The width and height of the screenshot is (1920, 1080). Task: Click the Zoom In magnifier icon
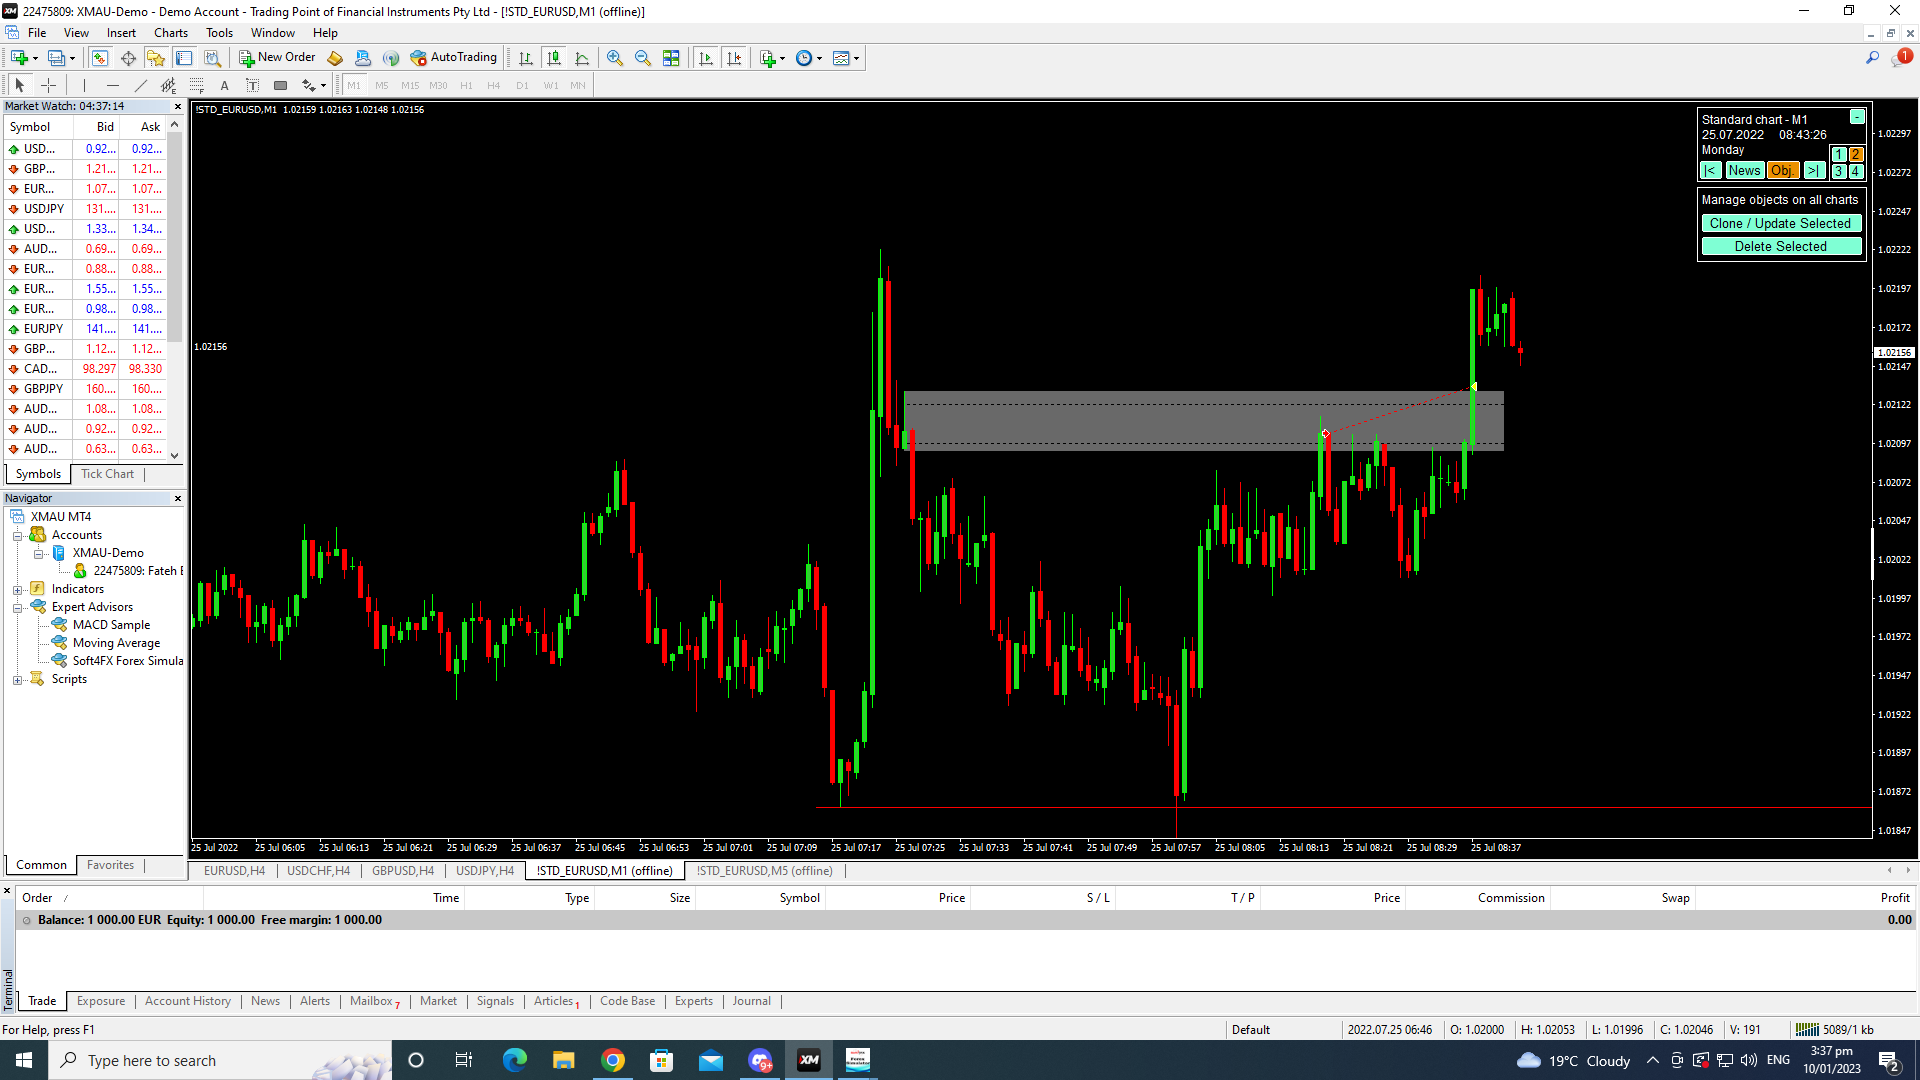(x=615, y=58)
